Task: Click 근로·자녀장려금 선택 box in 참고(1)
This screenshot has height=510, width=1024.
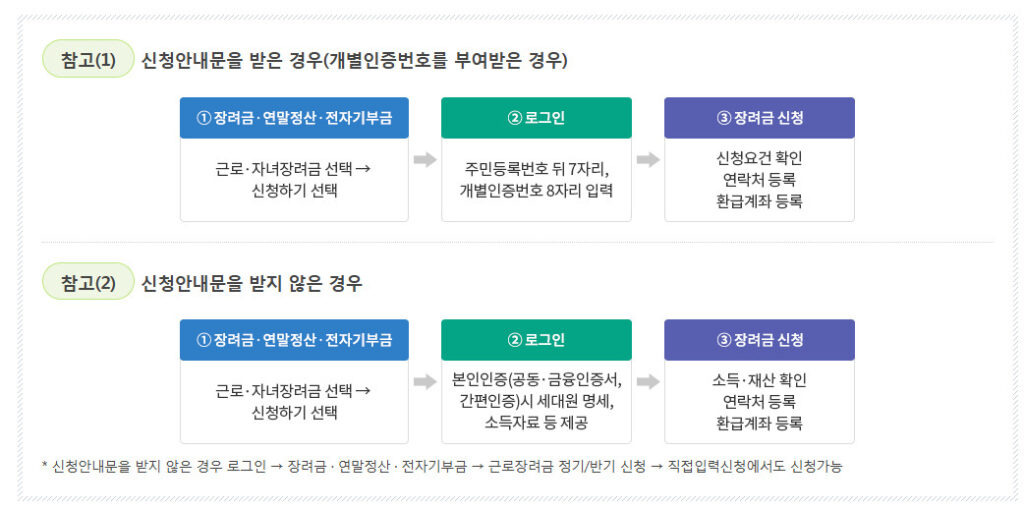Action: tap(294, 180)
